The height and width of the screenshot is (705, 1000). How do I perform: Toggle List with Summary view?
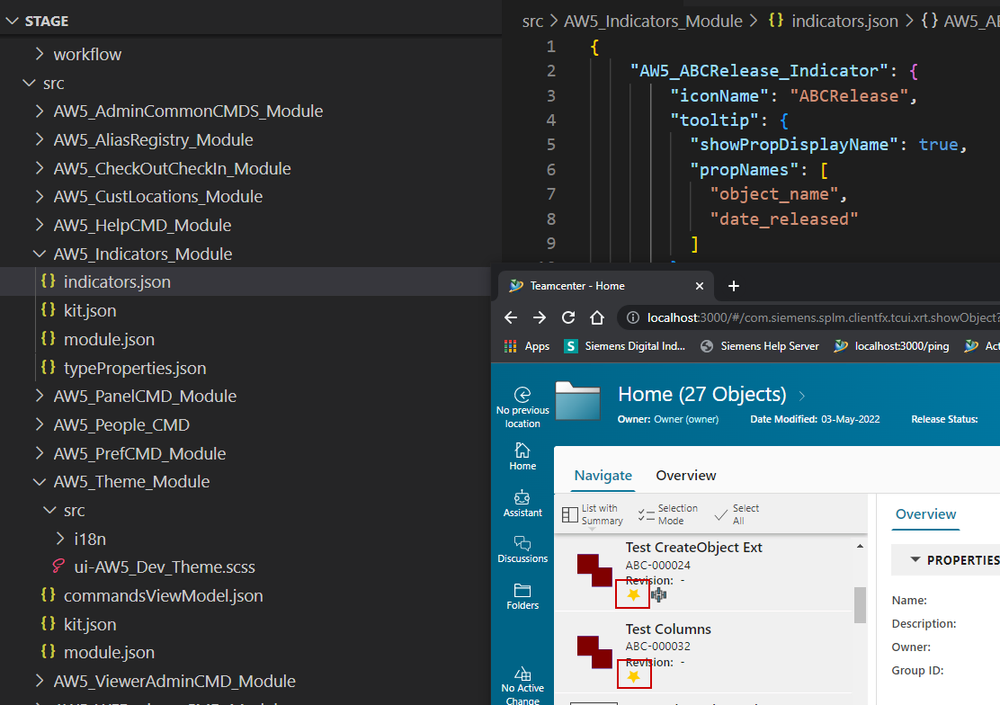[x=592, y=514]
